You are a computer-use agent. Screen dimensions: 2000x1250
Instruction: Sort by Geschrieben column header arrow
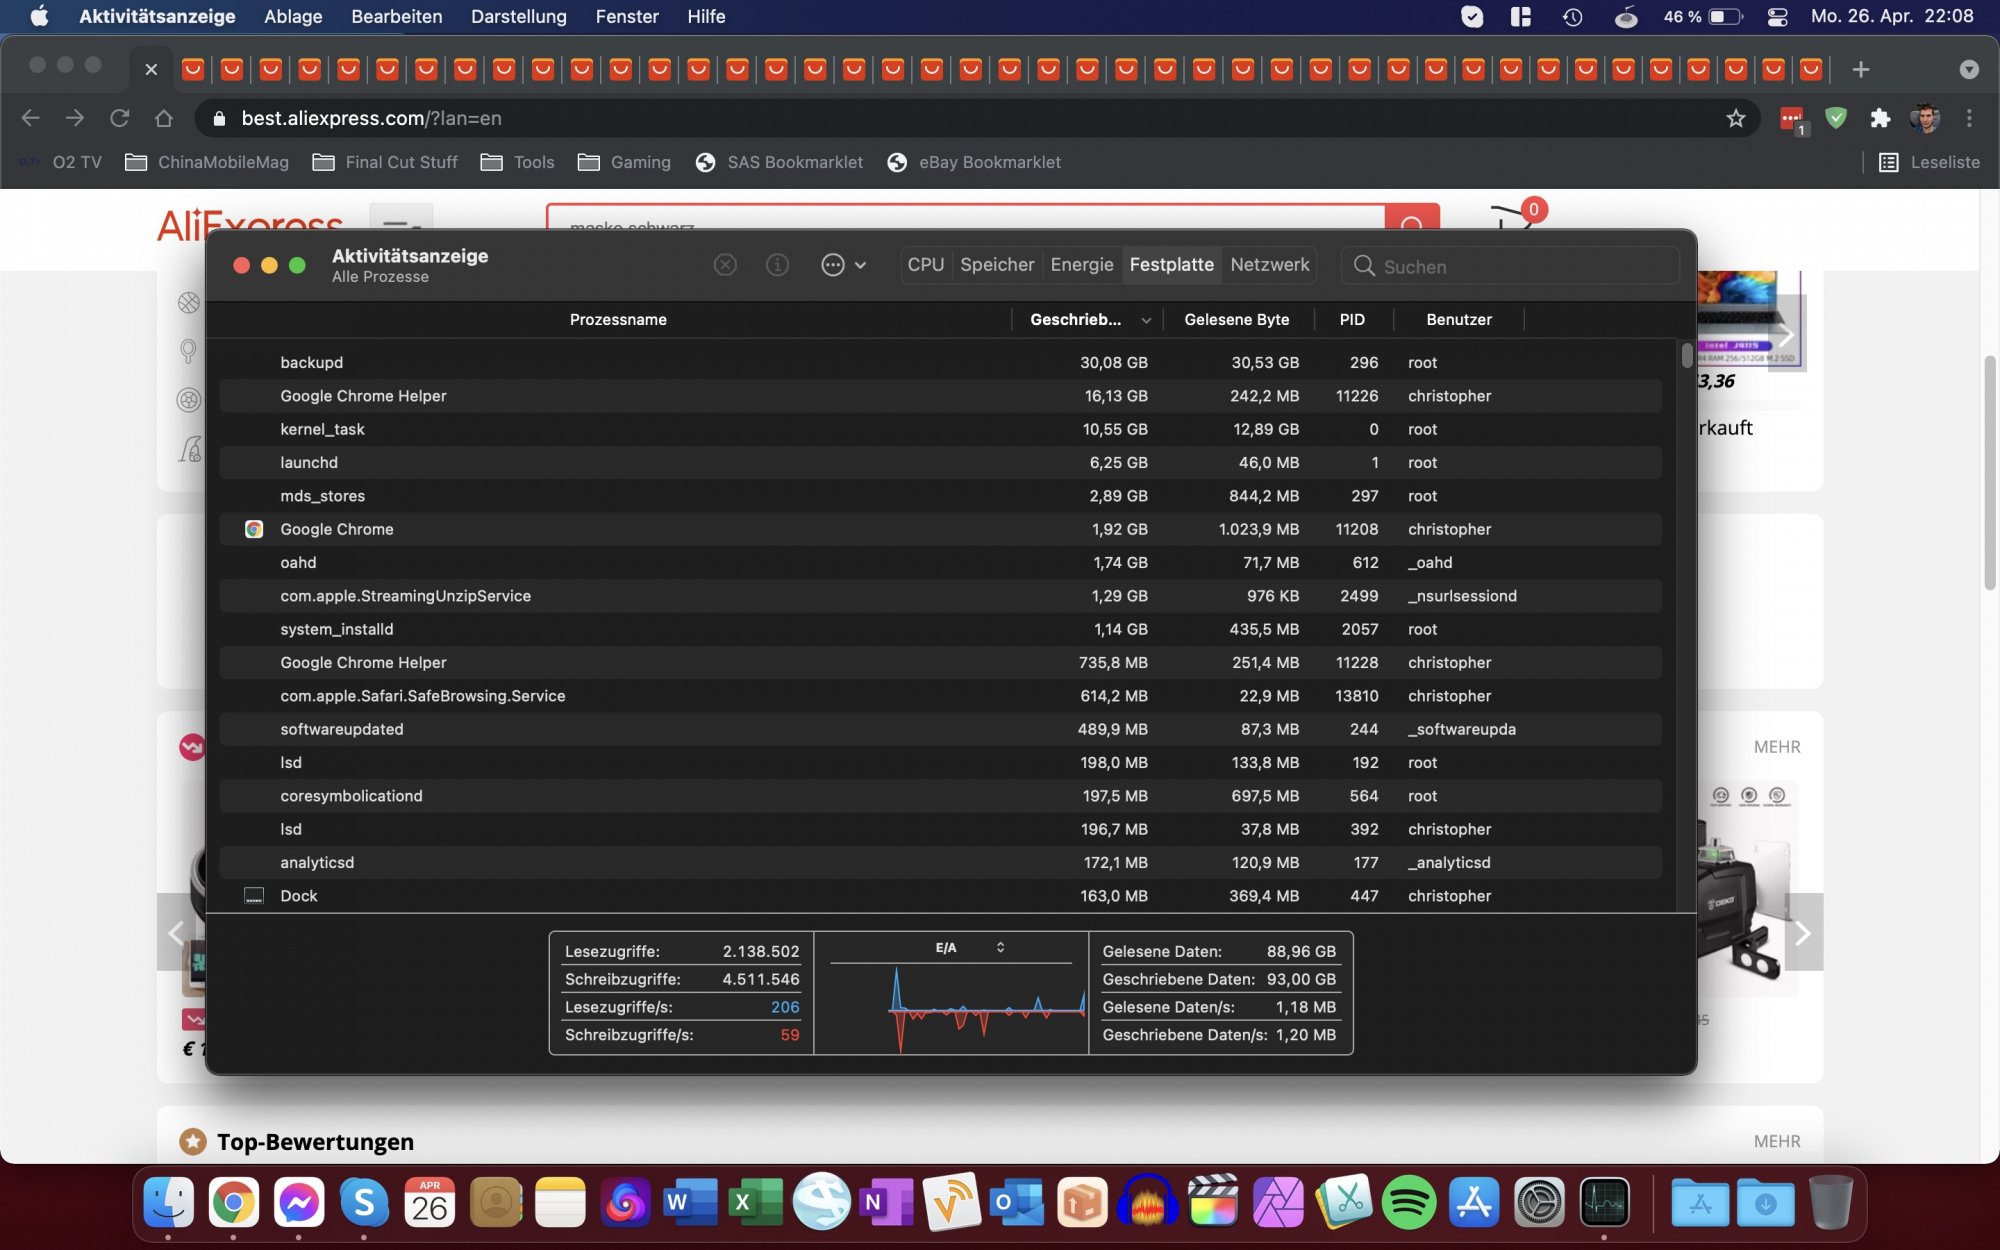(1146, 320)
